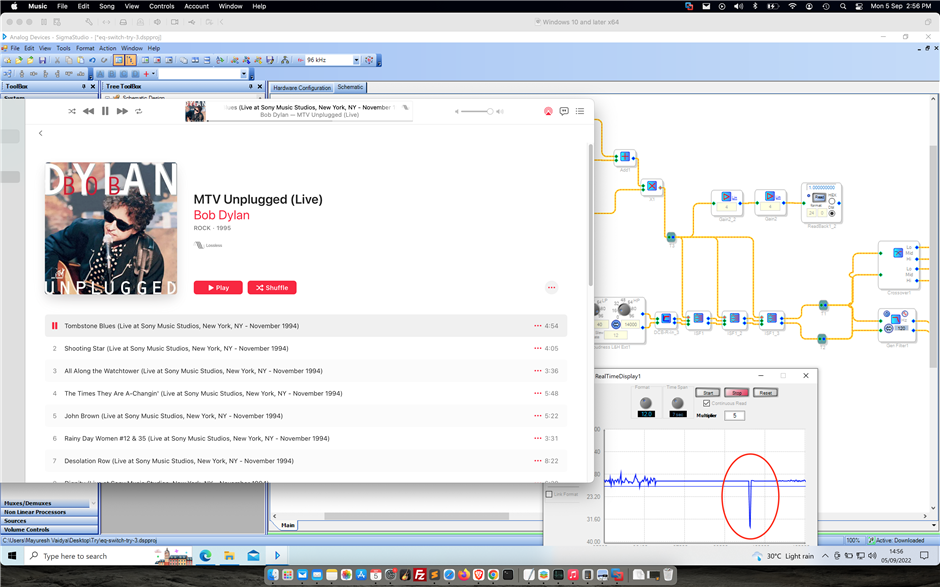Select track John Brown
Viewport: 940px width, 587px height.
[306, 416]
